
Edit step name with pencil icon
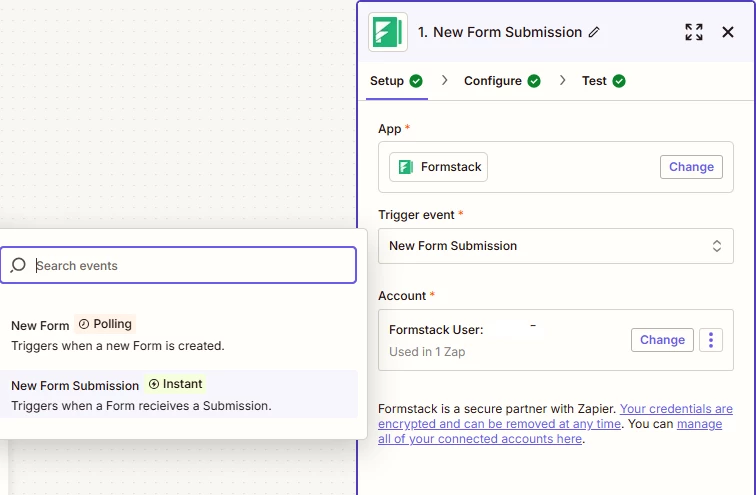point(594,32)
